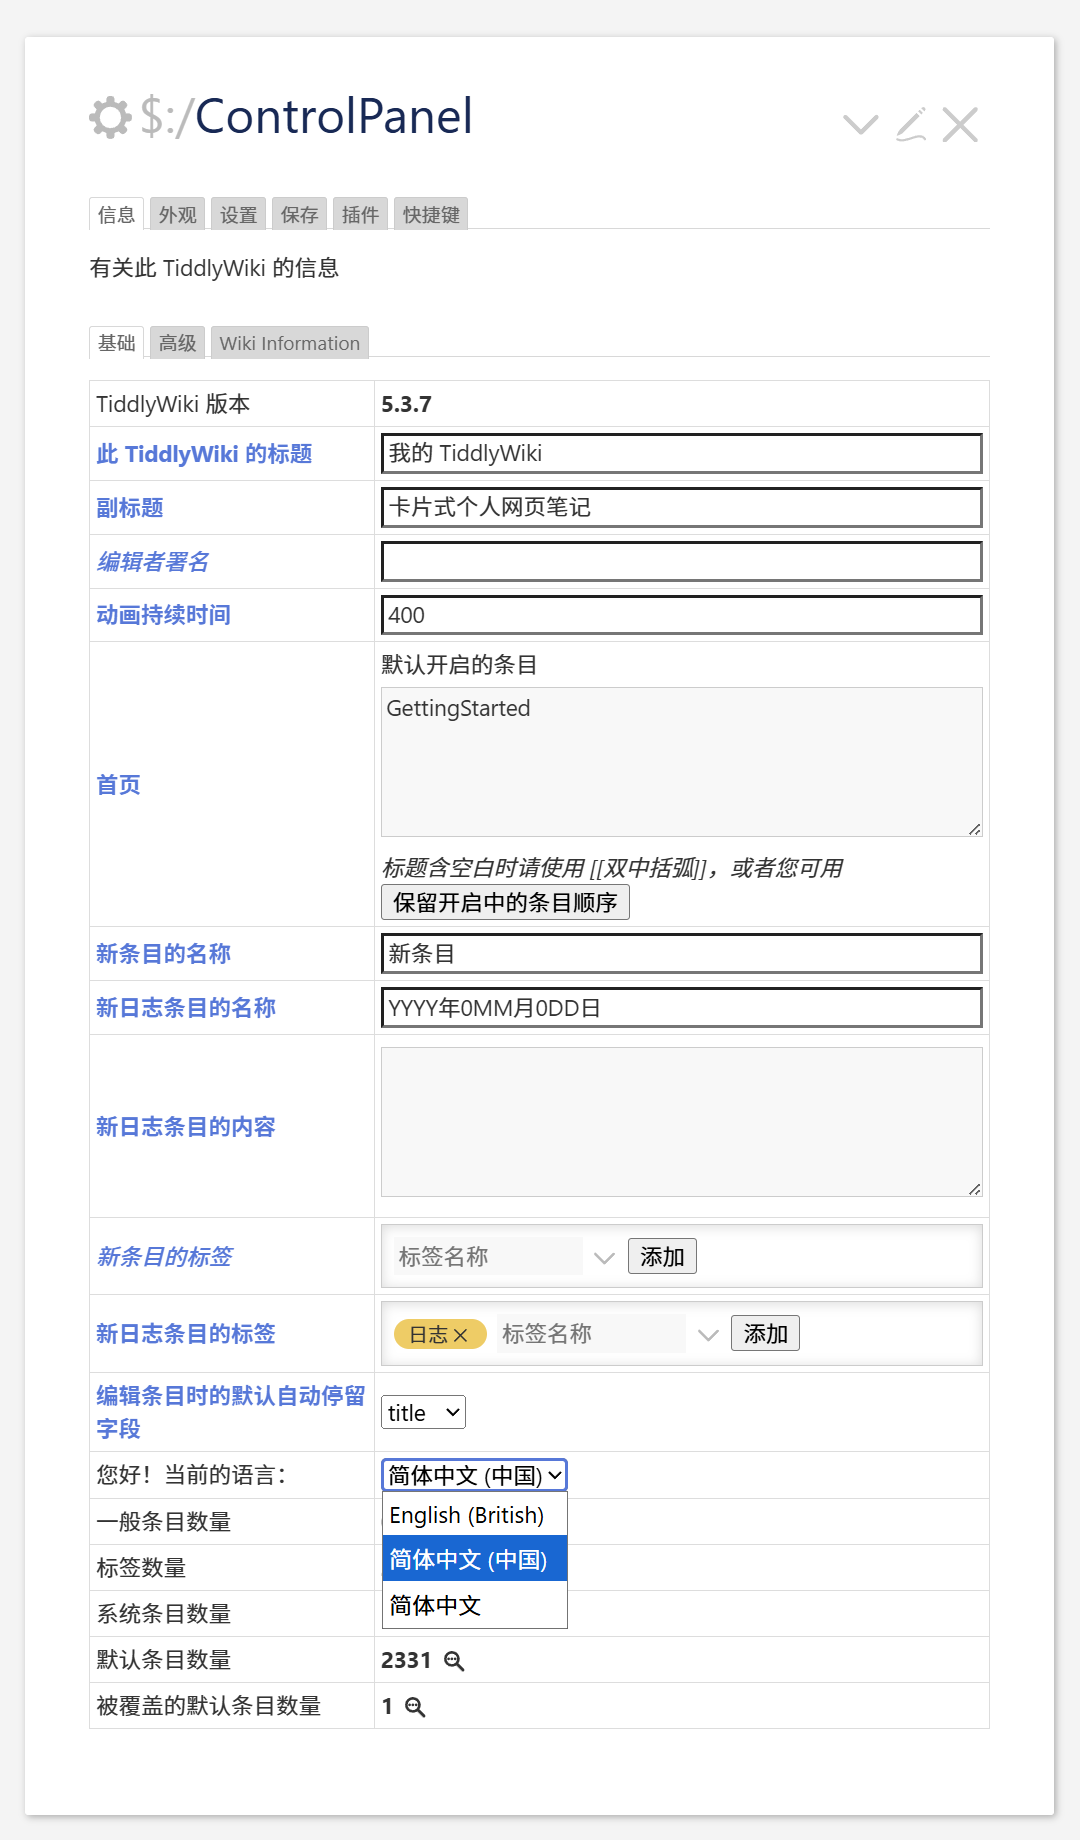Open the magnifier next to 被覆盖的默认条目数量
This screenshot has height=1840, width=1080.
(x=415, y=1707)
